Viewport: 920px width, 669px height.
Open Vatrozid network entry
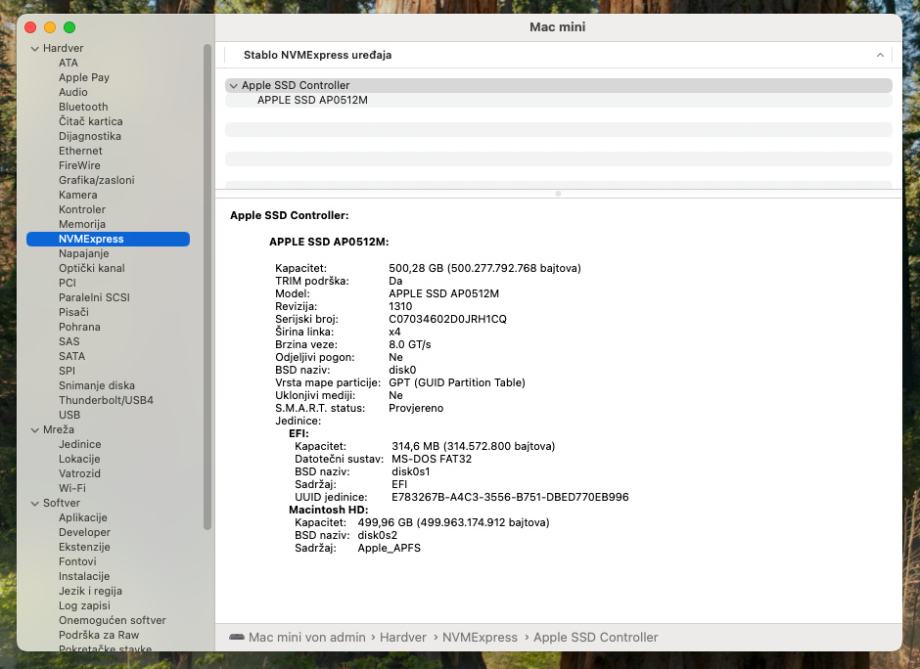click(80, 474)
